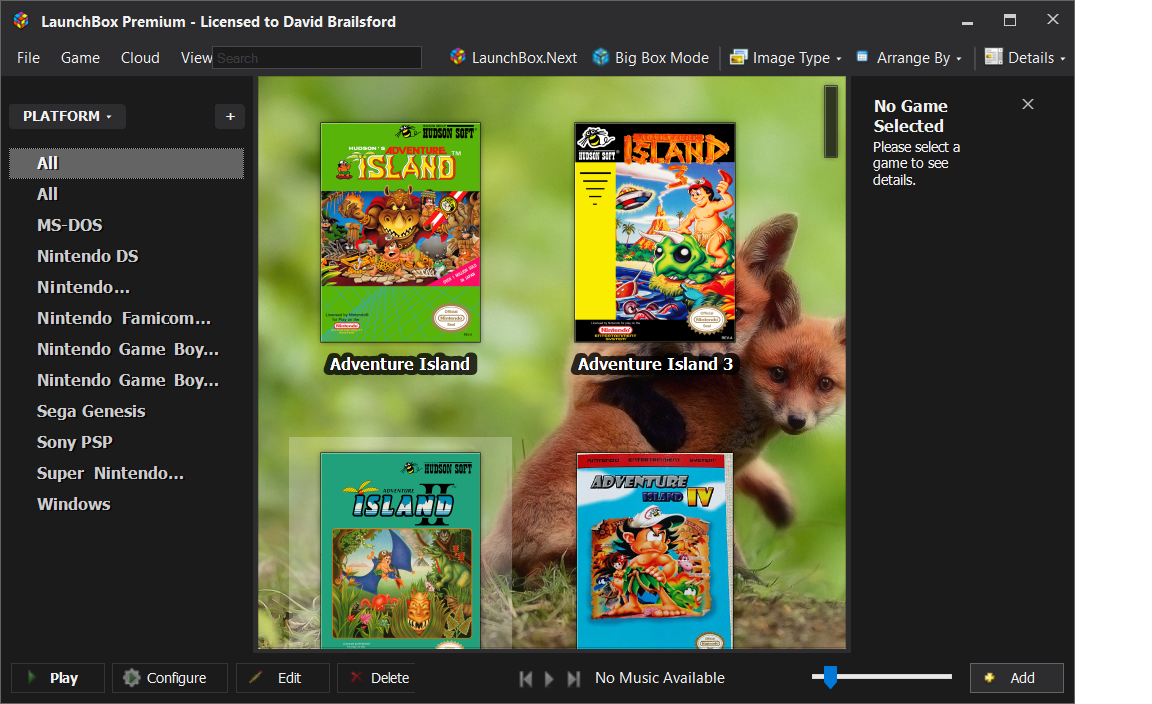
Task: Expand the Image Type dropdown
Action: (x=785, y=57)
